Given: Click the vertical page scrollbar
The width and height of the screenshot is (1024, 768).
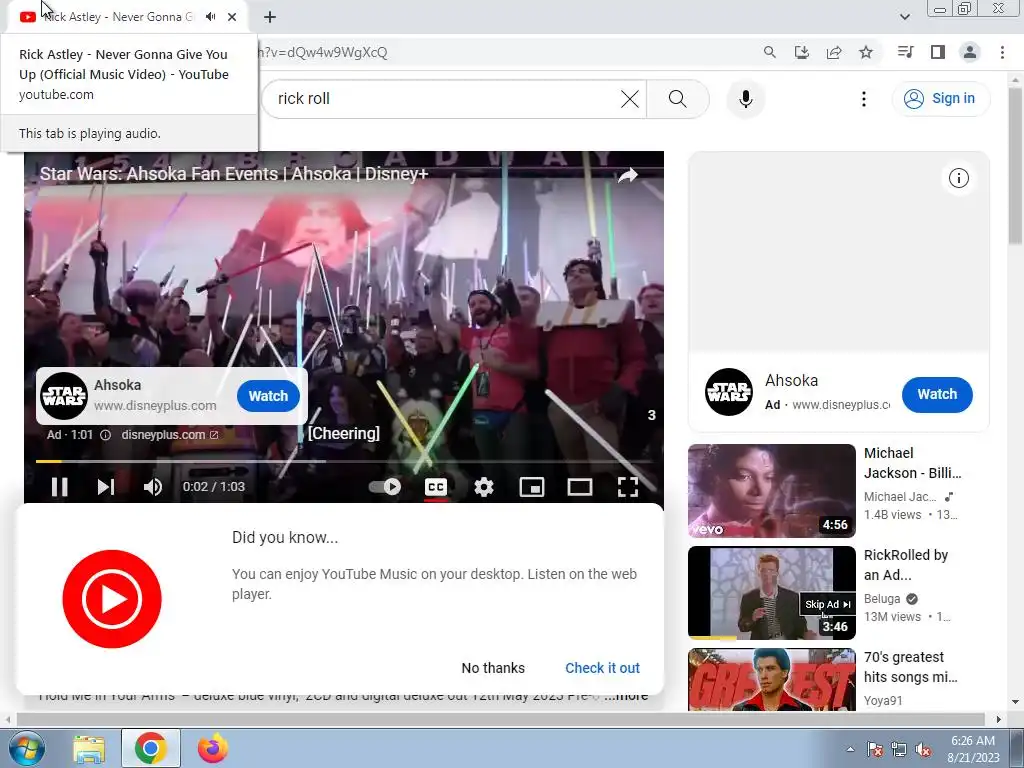Looking at the screenshot, I should (1016, 167).
